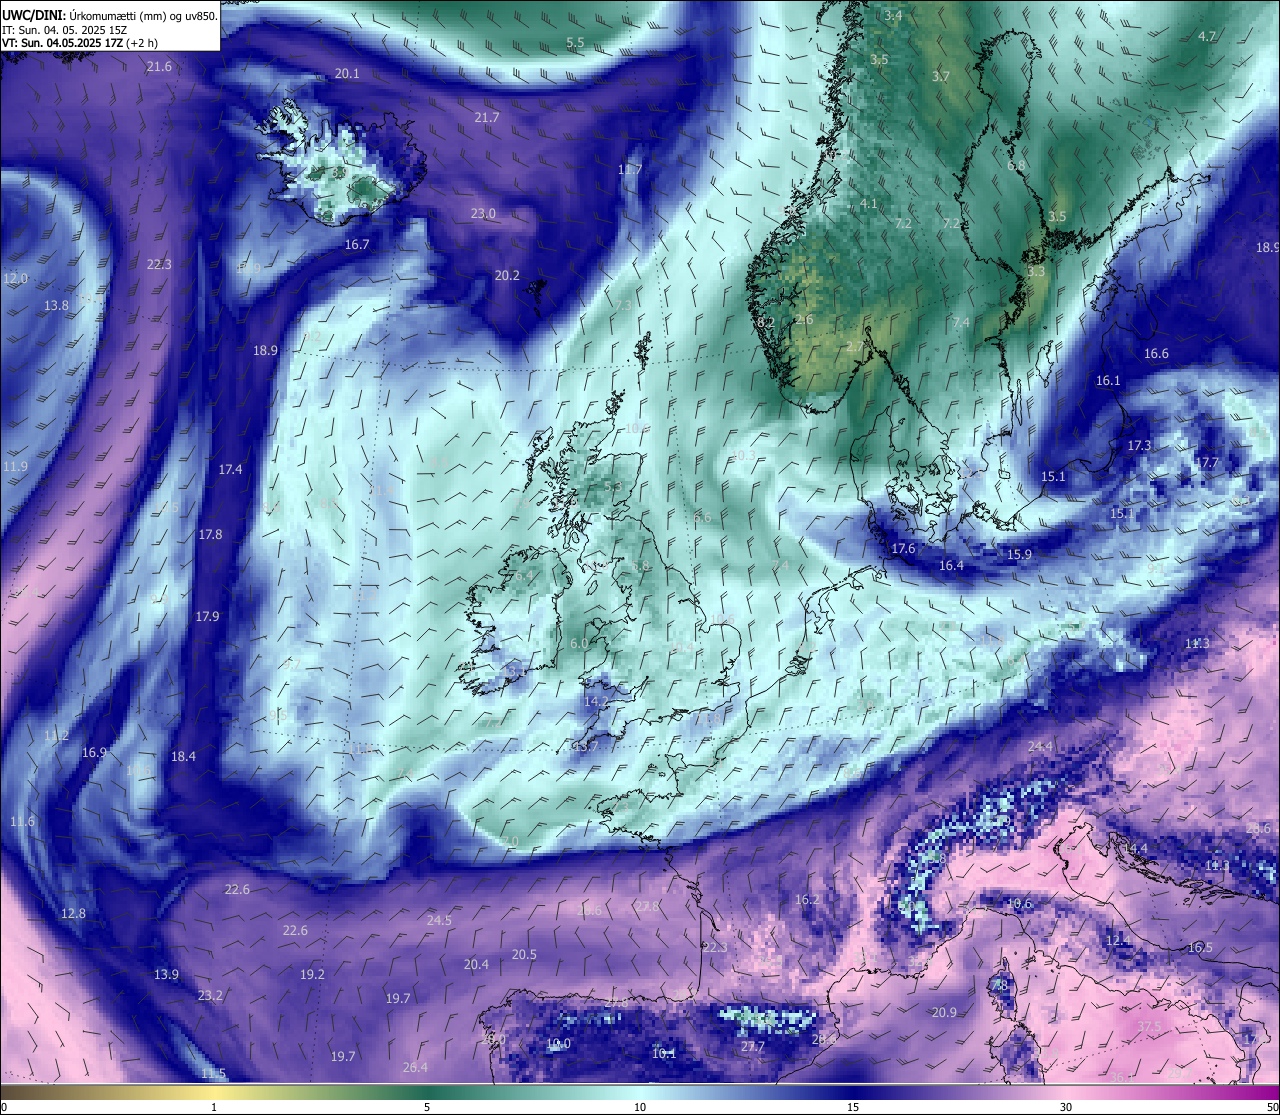Viewport: 1280px width, 1115px height.
Task: Click the 4.7 value near top right
Action: tap(1207, 37)
